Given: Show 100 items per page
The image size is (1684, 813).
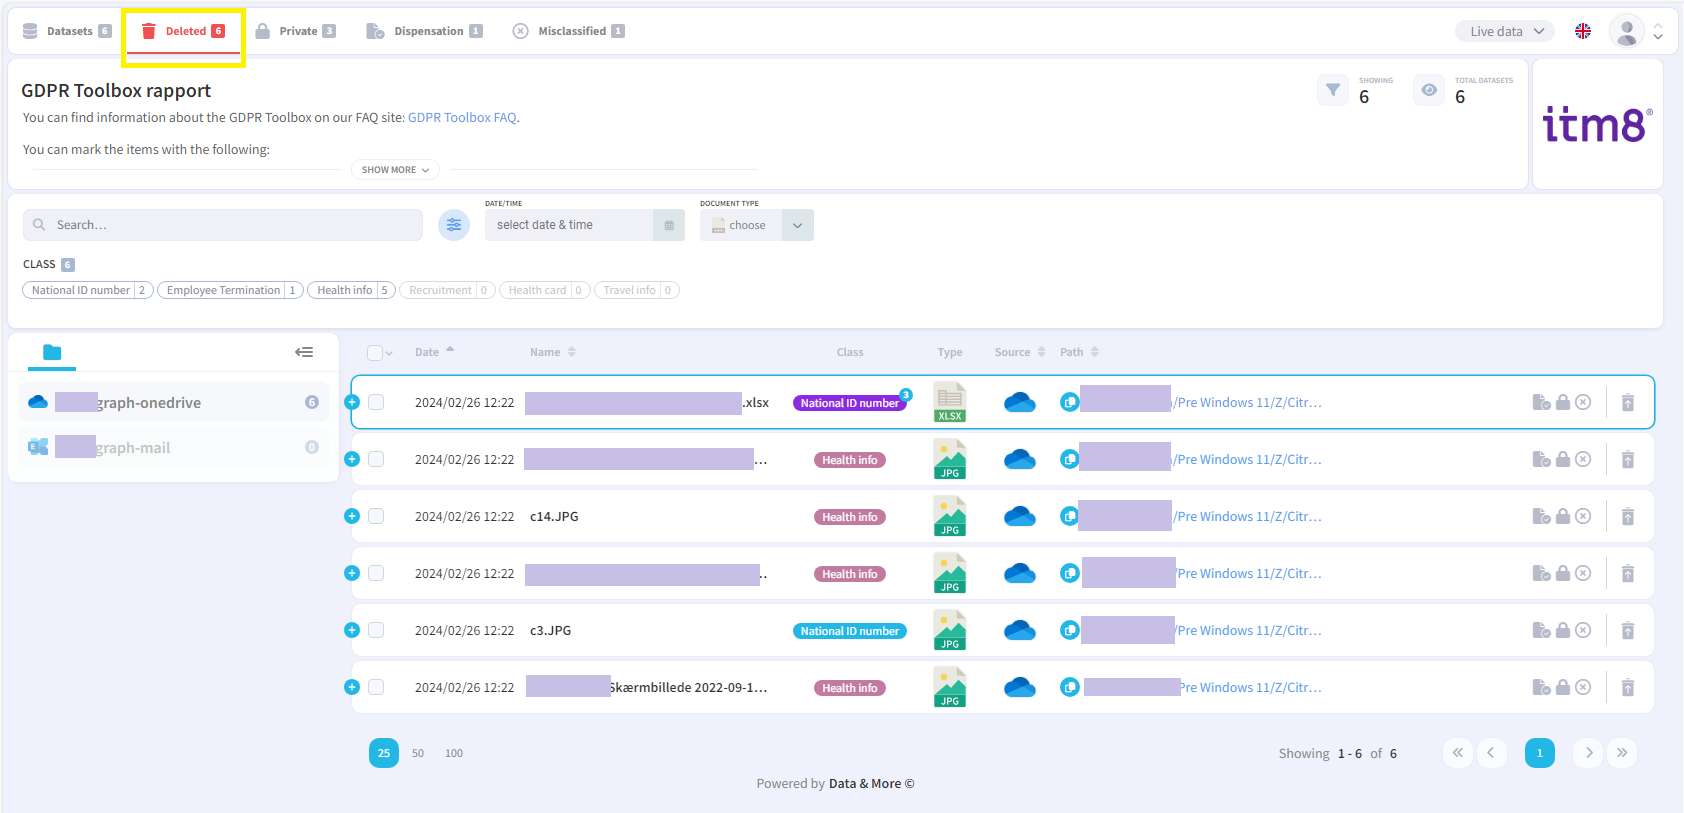Looking at the screenshot, I should (454, 753).
